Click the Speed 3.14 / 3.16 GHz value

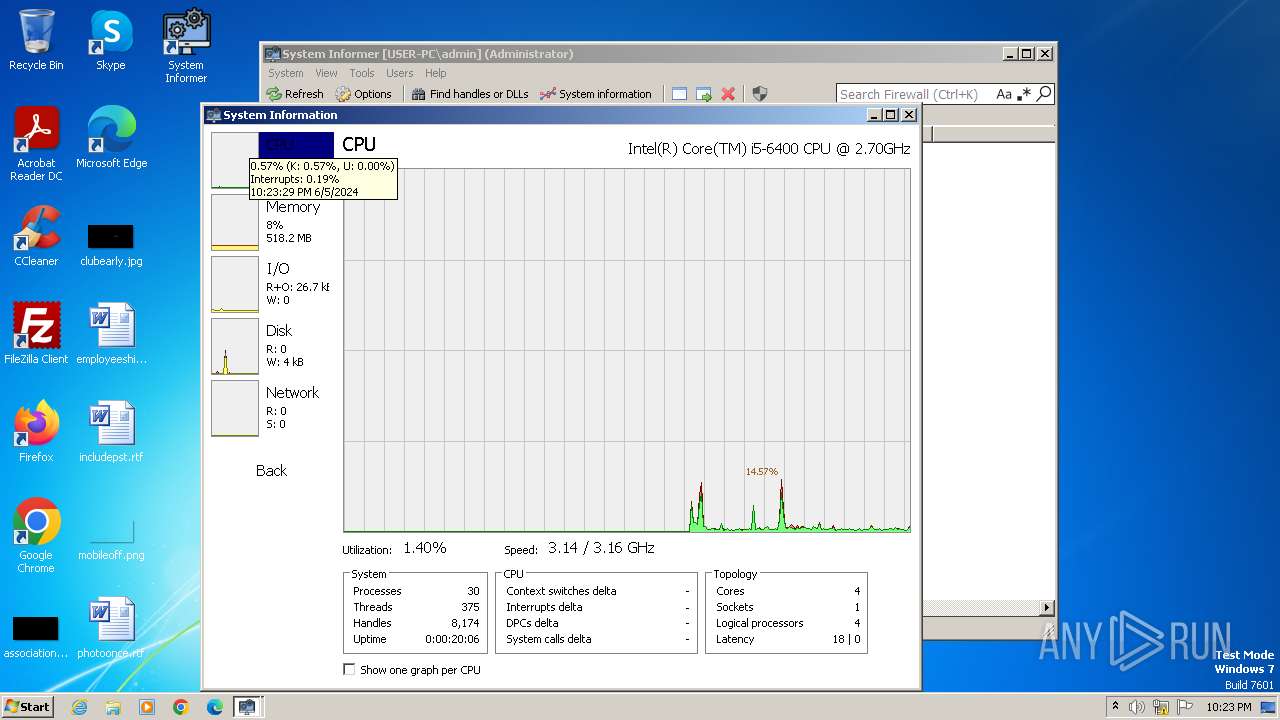click(x=601, y=548)
